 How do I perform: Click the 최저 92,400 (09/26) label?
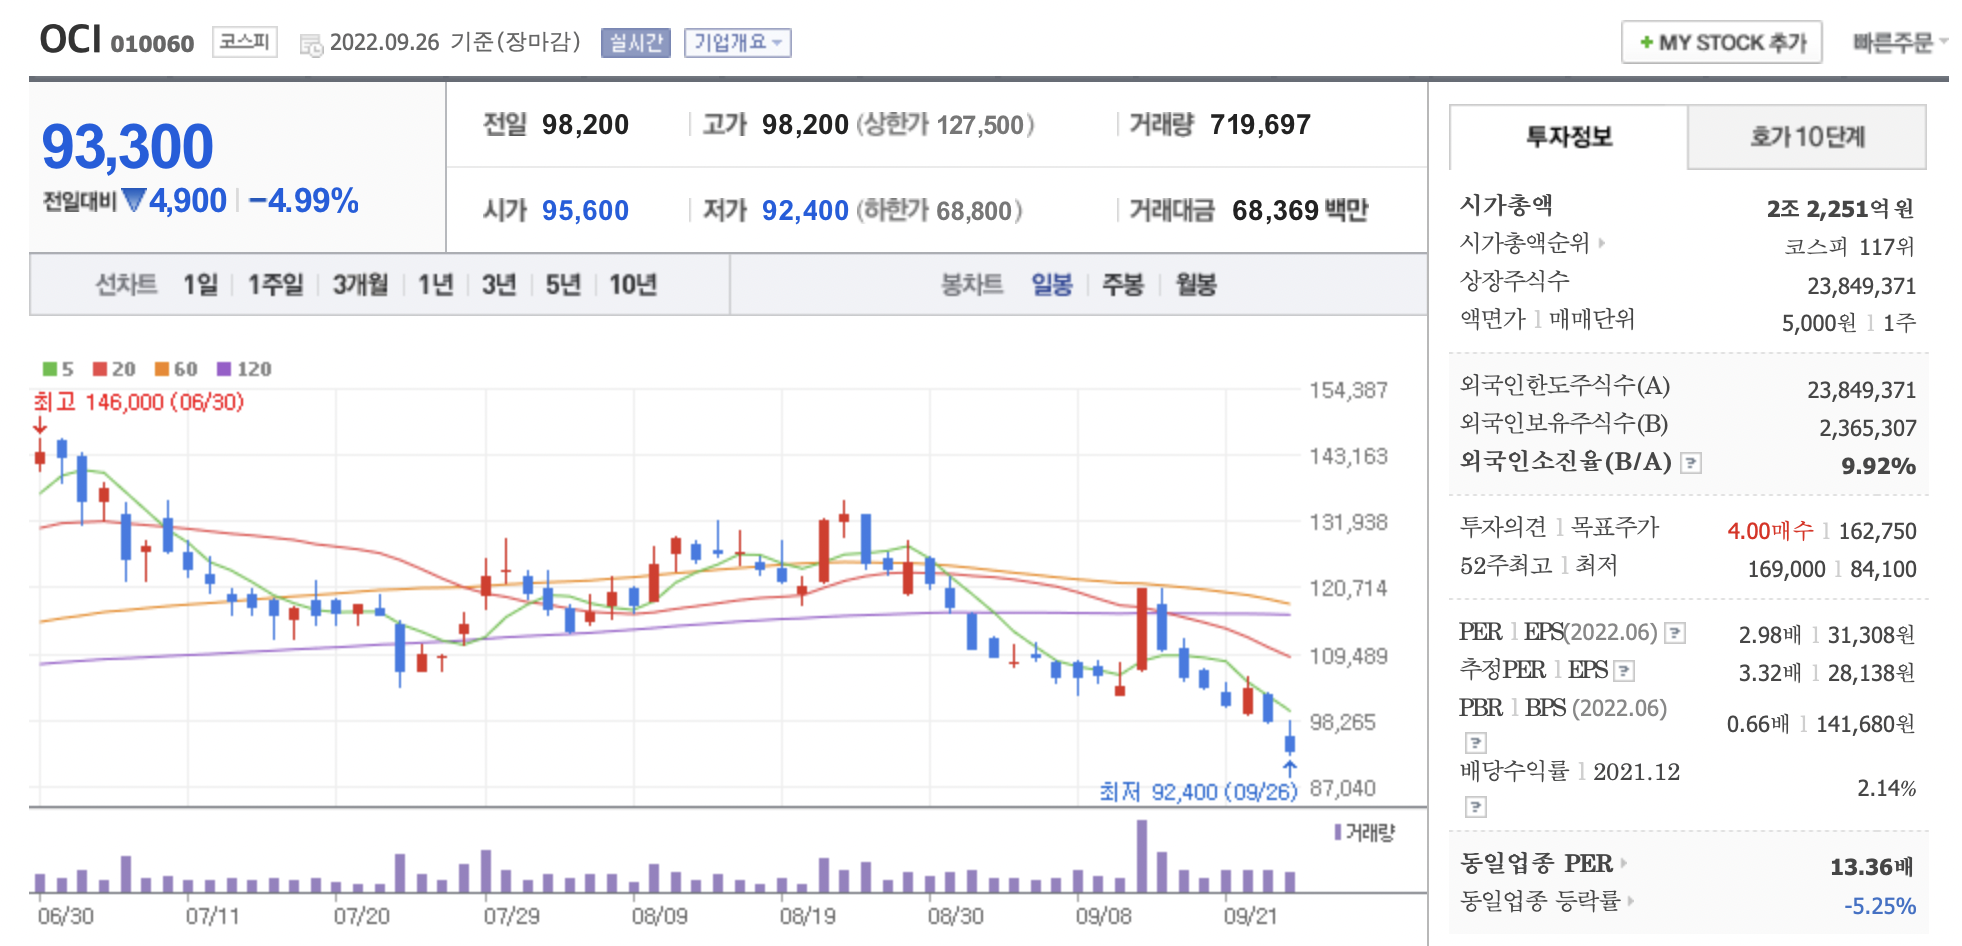1198,792
